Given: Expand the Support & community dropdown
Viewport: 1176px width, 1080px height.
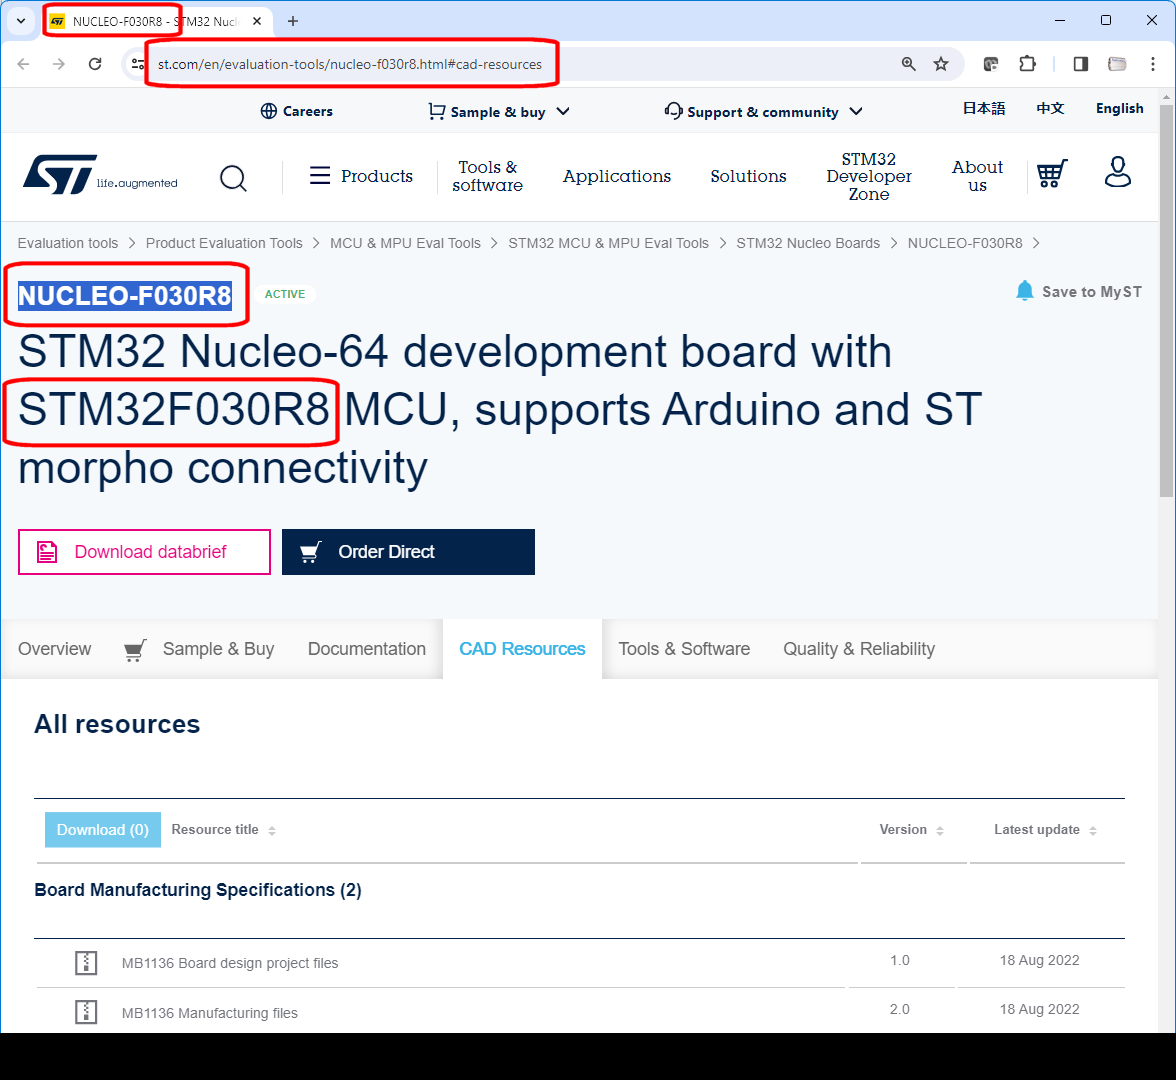Looking at the screenshot, I should [x=763, y=111].
